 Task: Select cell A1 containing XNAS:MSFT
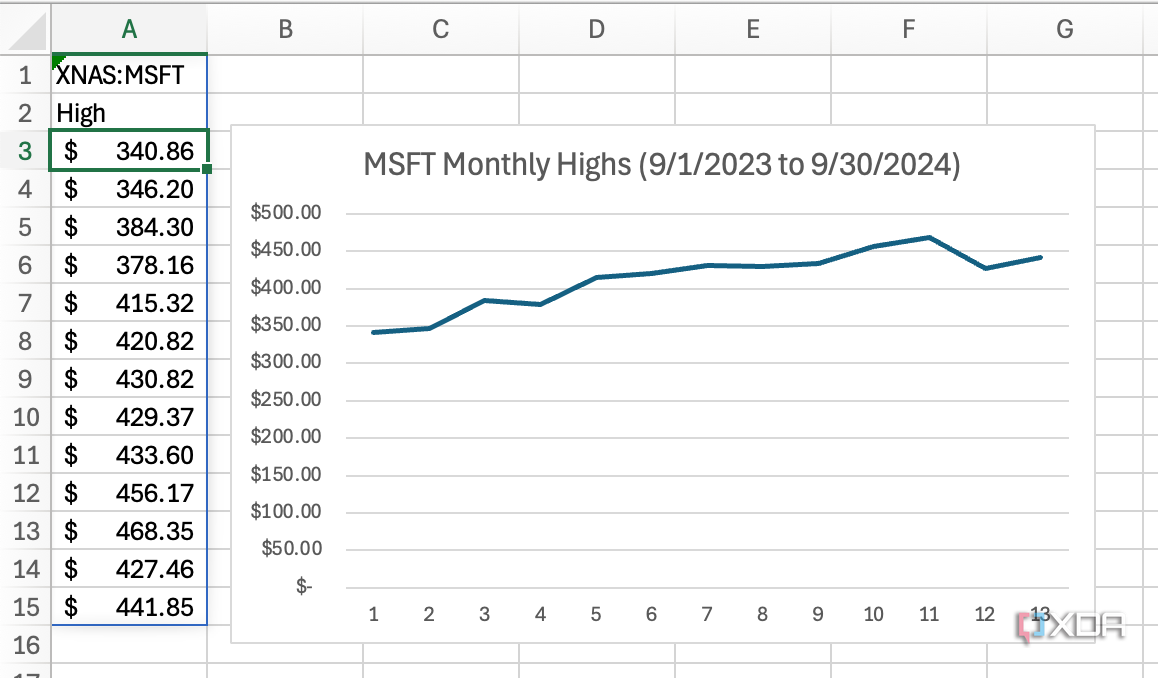click(x=129, y=74)
